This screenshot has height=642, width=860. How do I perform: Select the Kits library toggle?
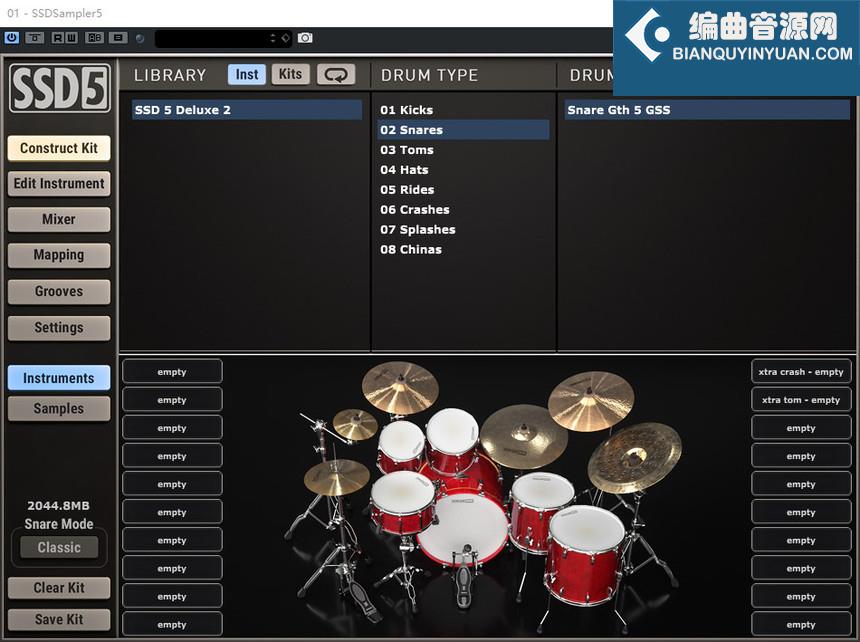click(x=290, y=74)
